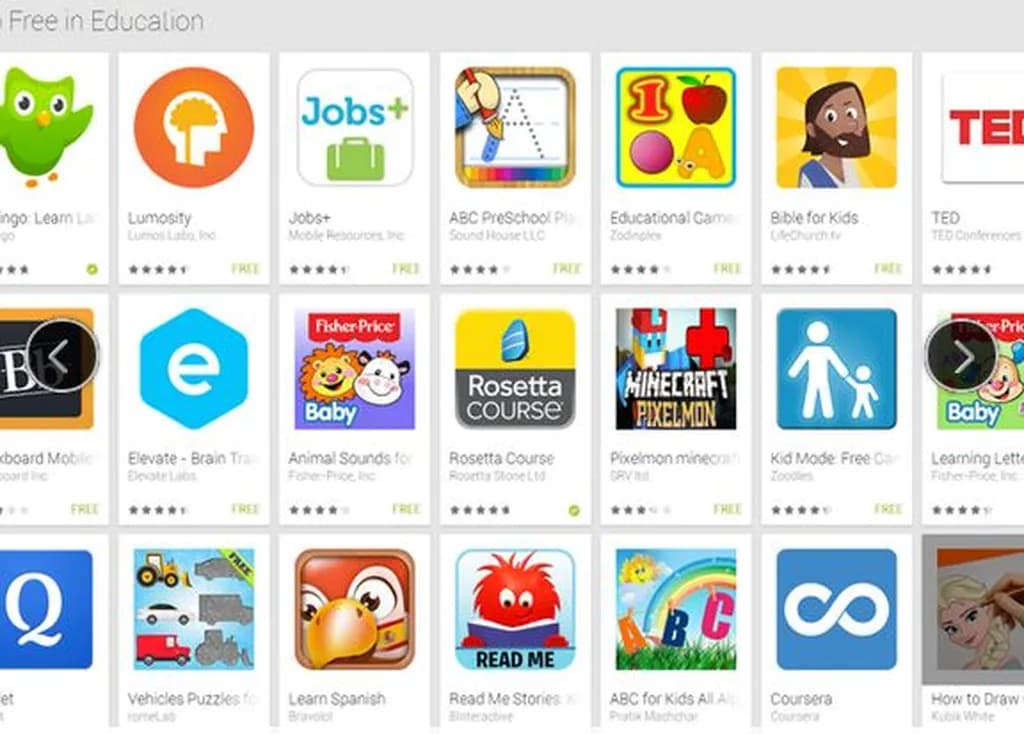Click the Kid Mode app icon
Screen dimensions: 1024x734
point(837,369)
